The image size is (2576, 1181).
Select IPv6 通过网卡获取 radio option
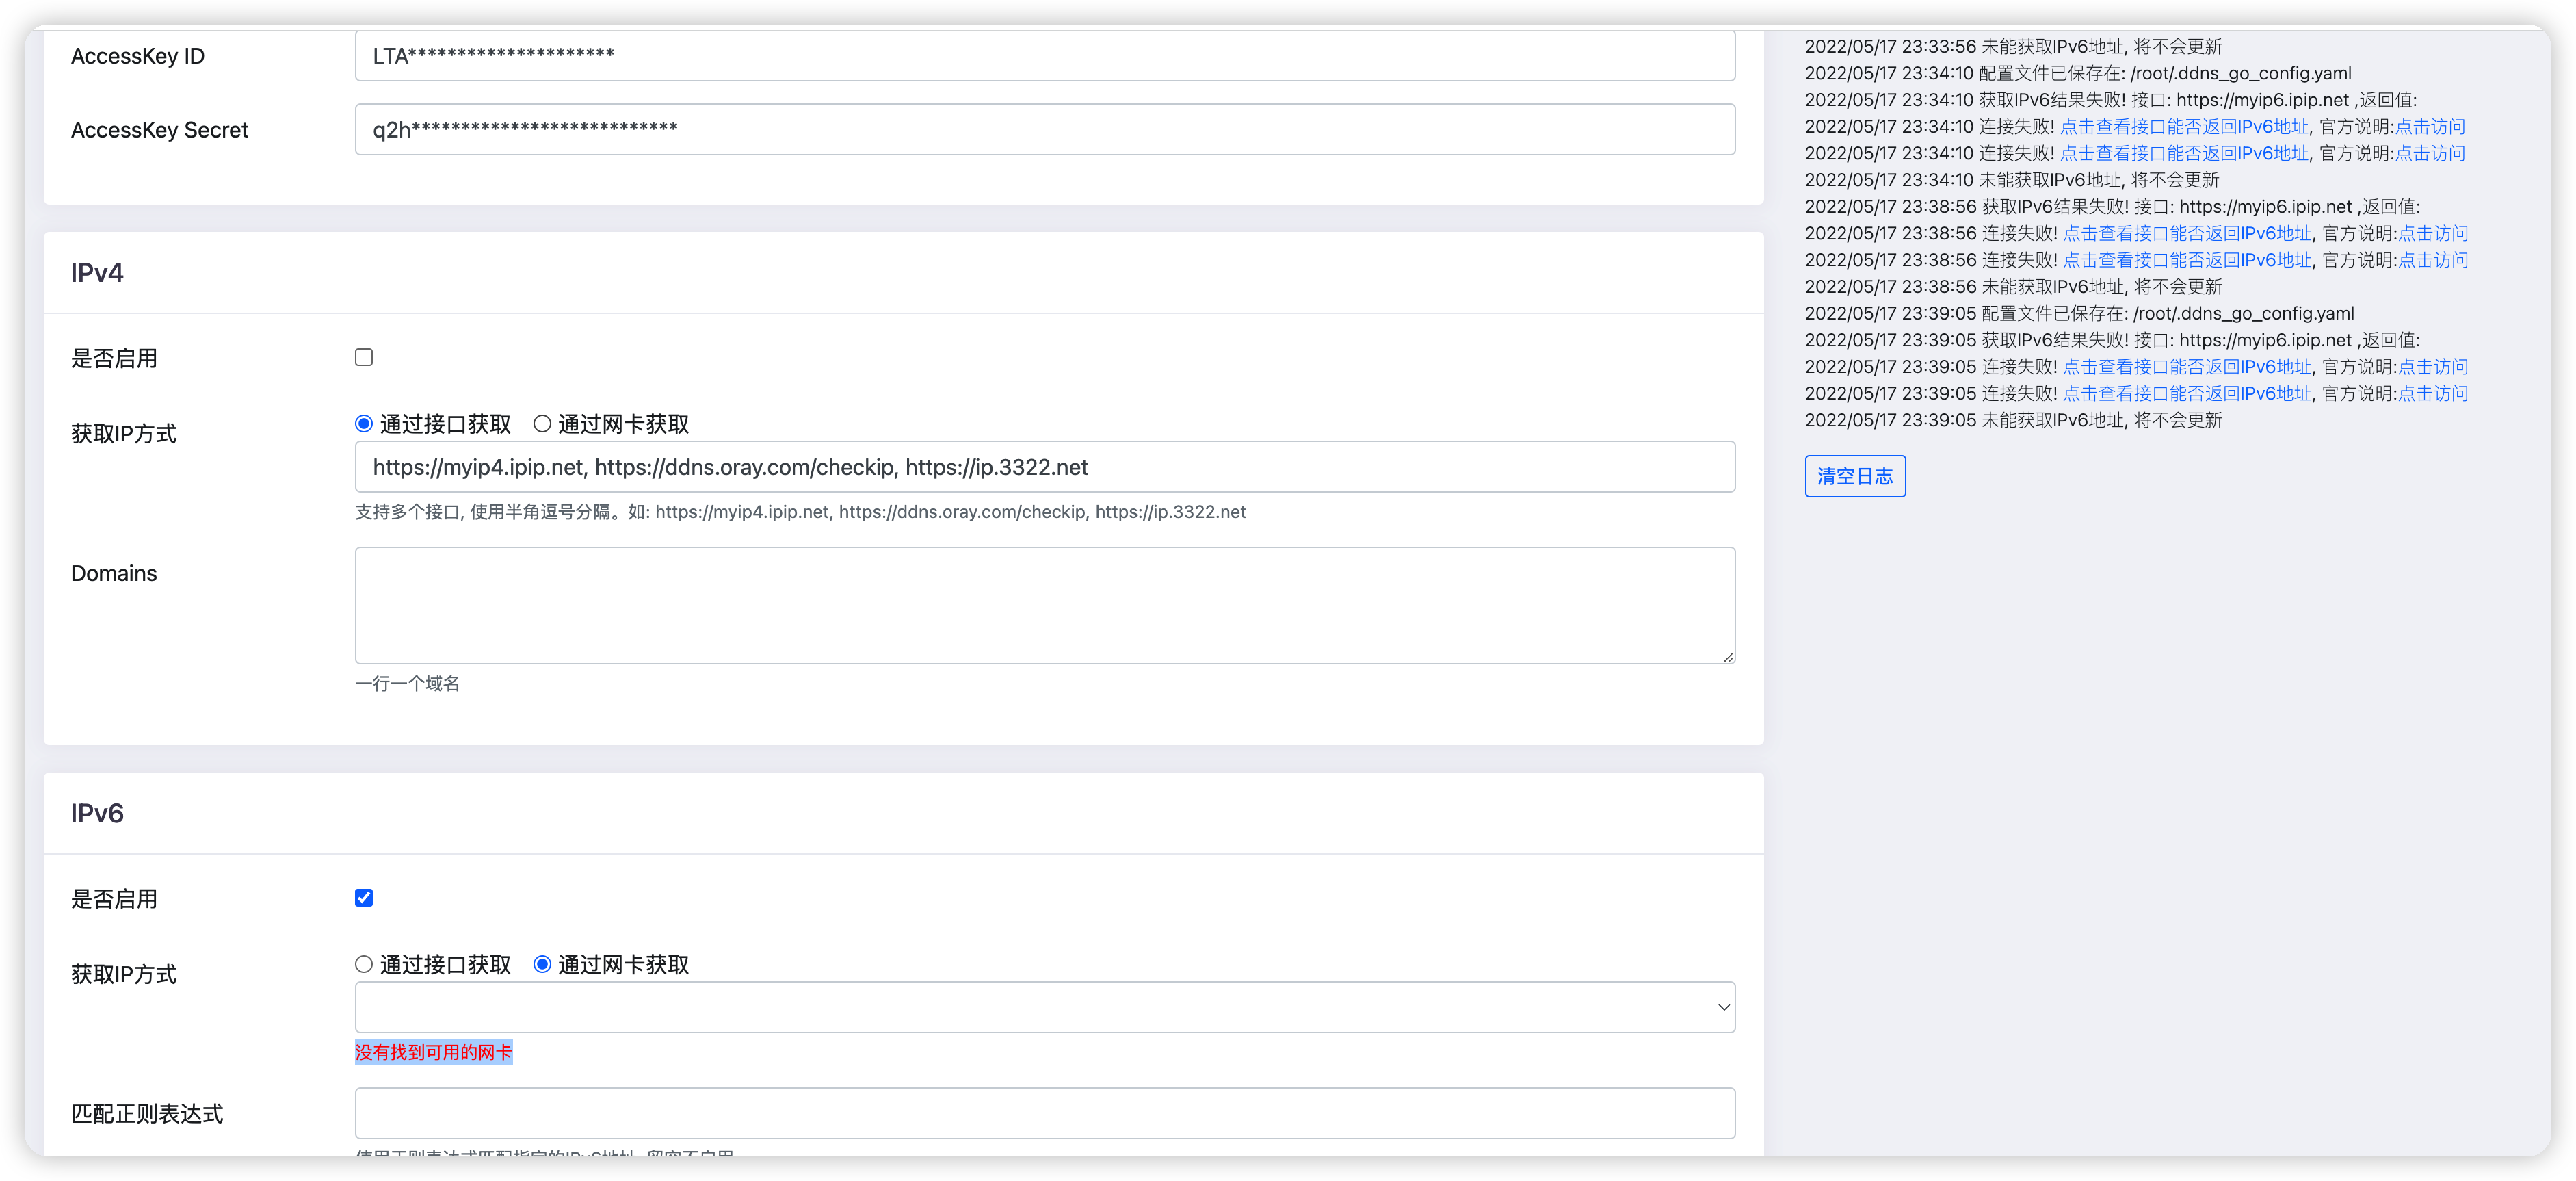[542, 964]
